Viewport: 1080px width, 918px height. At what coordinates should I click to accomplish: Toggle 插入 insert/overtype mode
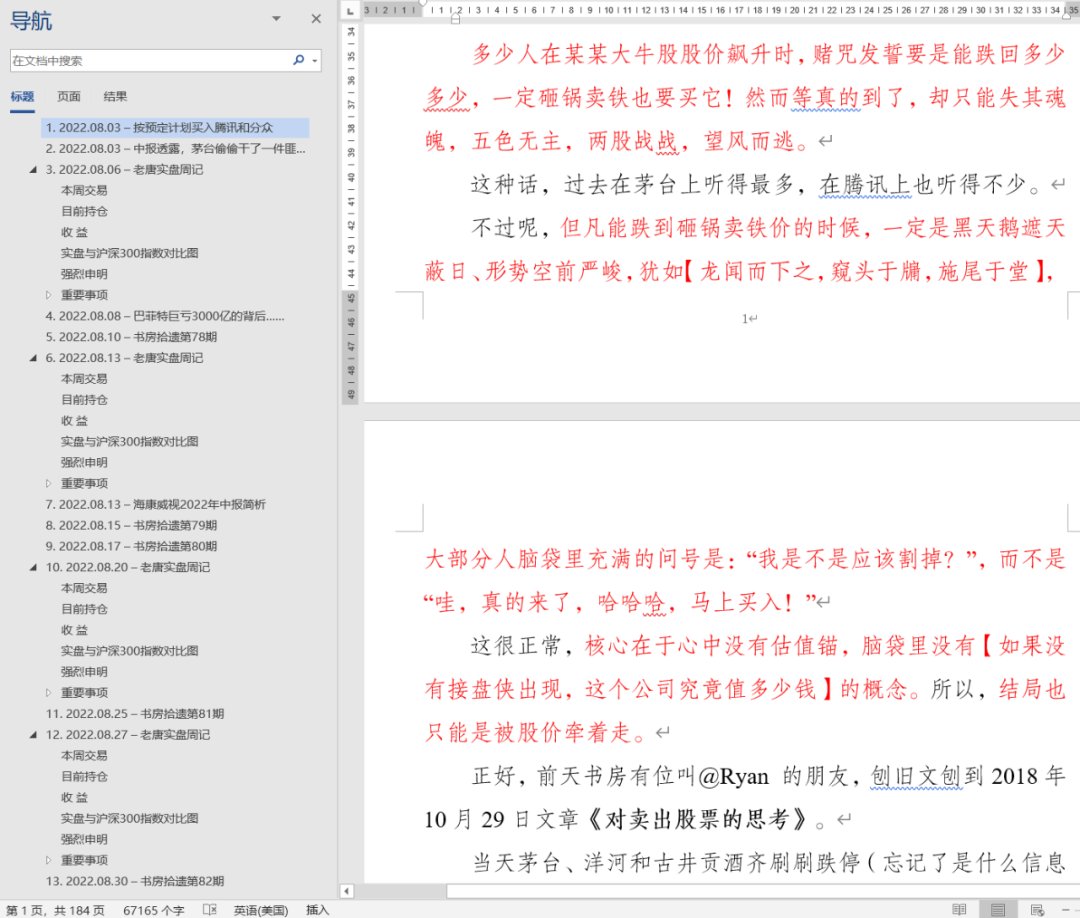click(x=318, y=910)
